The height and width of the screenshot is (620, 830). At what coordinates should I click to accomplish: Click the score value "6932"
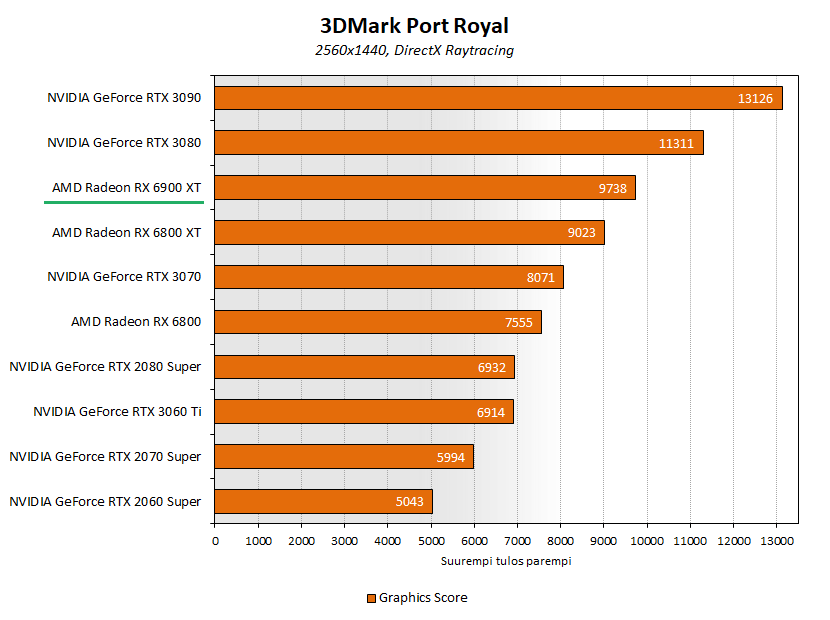tap(492, 367)
